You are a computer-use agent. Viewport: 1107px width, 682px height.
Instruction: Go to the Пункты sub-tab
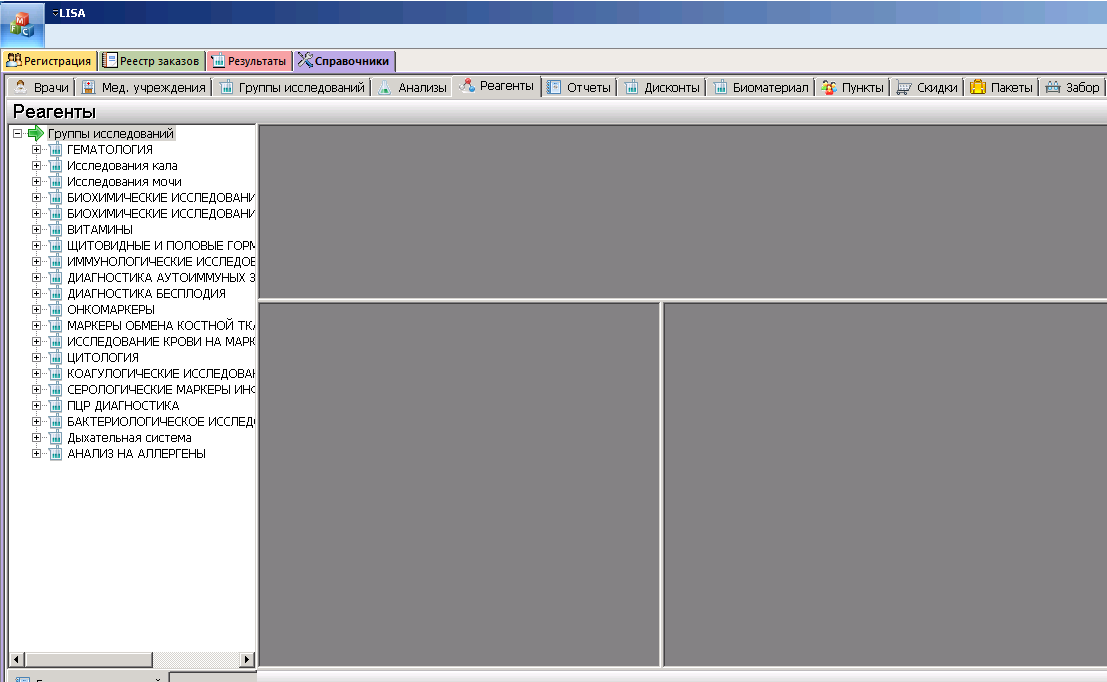[x=853, y=87]
